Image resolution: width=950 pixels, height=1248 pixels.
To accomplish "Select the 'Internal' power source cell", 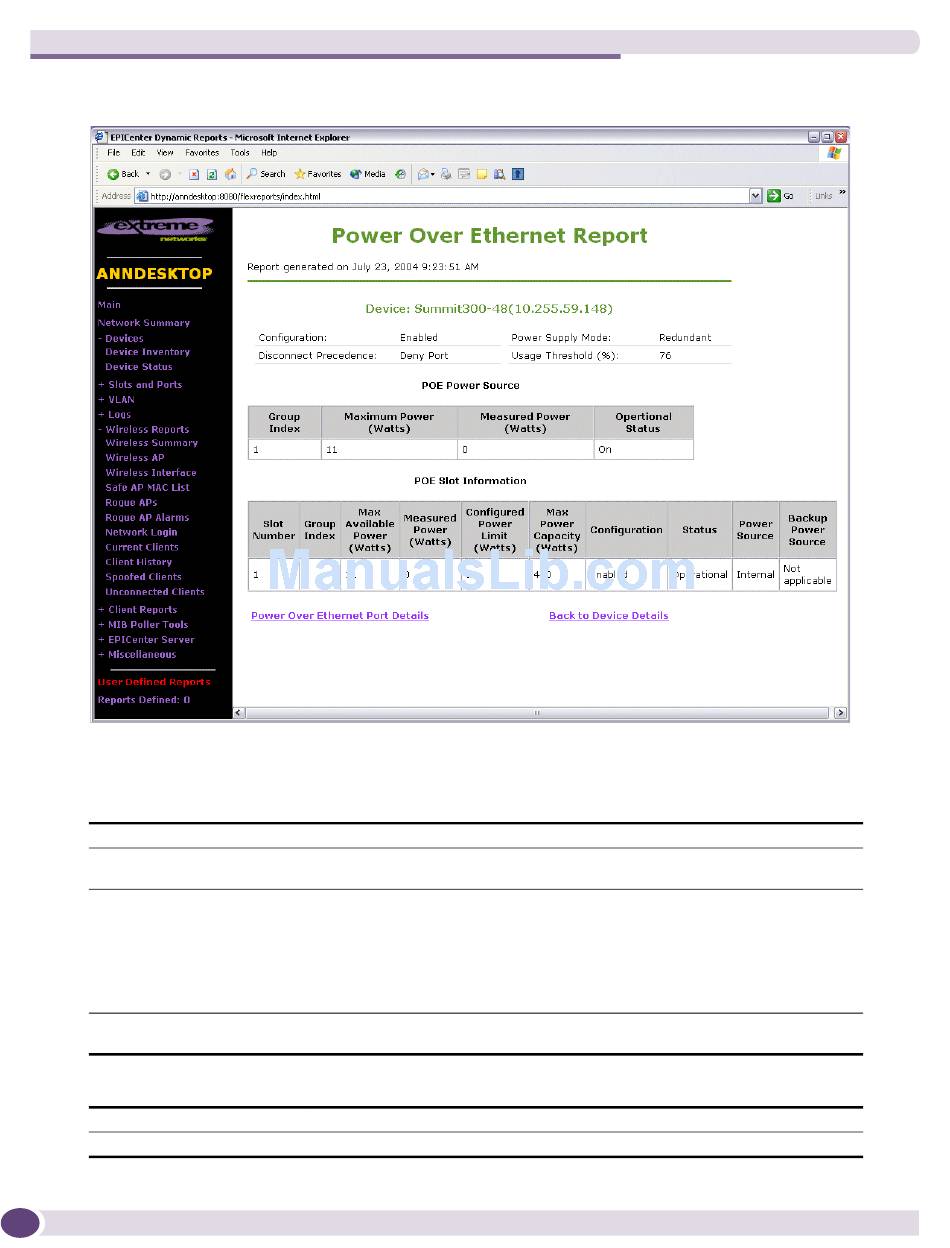I will (756, 575).
